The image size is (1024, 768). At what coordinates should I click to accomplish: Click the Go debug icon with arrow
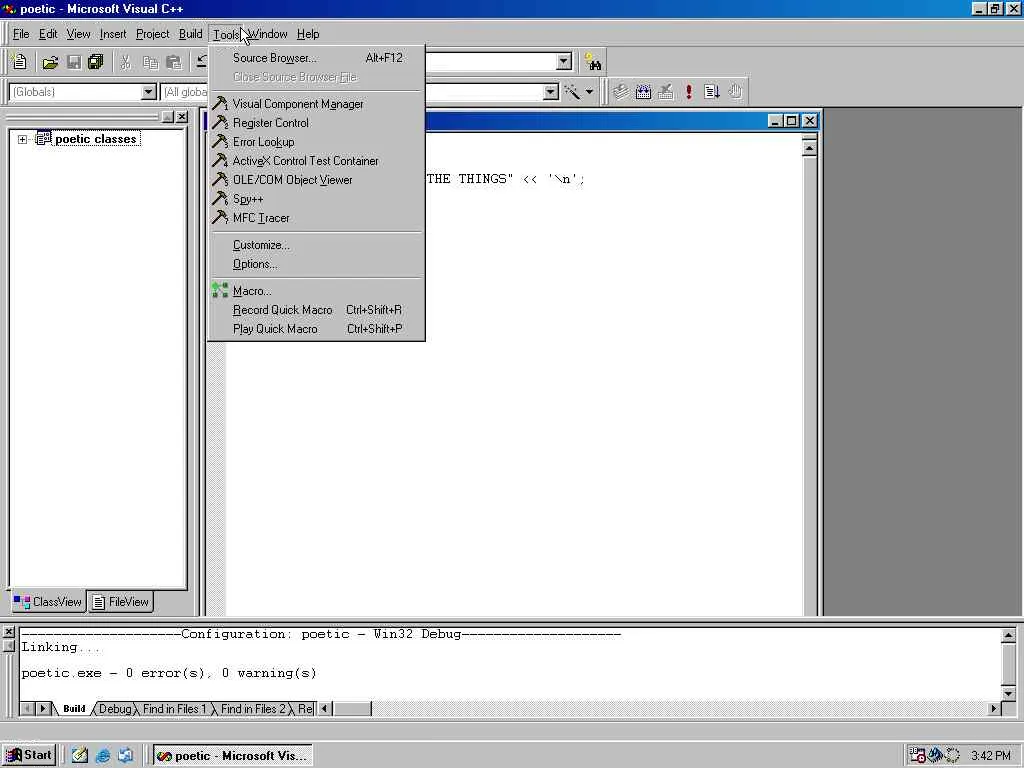712,92
